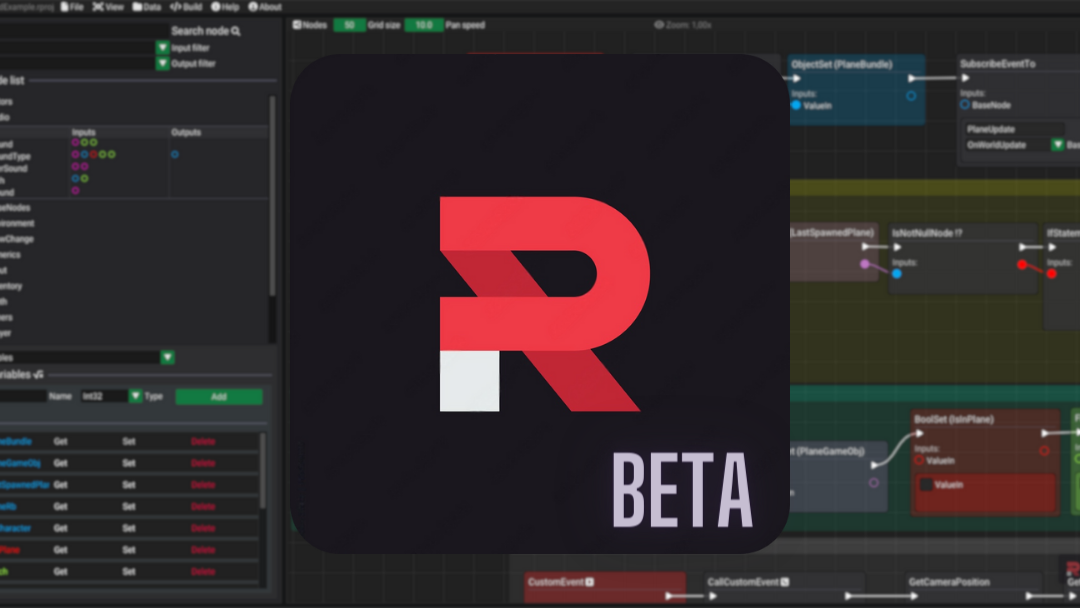Click the ValueIn input pin on ObjectSet node
Viewport: 1080px width, 608px height.
click(x=796, y=105)
